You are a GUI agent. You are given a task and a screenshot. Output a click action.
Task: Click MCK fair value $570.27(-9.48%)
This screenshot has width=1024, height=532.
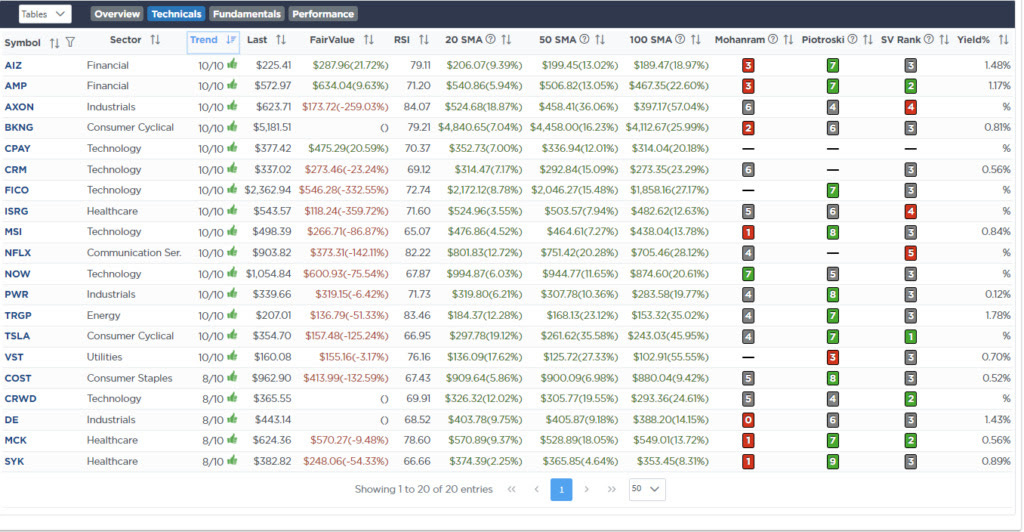tap(349, 441)
